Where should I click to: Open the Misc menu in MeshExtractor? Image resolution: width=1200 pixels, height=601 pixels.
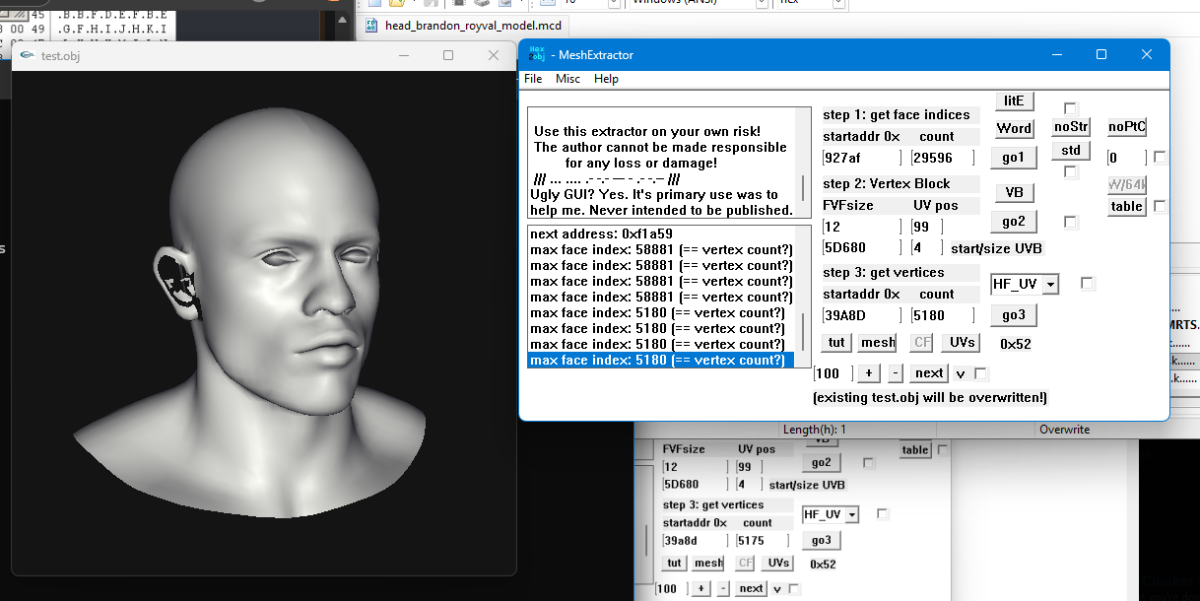[x=568, y=79]
